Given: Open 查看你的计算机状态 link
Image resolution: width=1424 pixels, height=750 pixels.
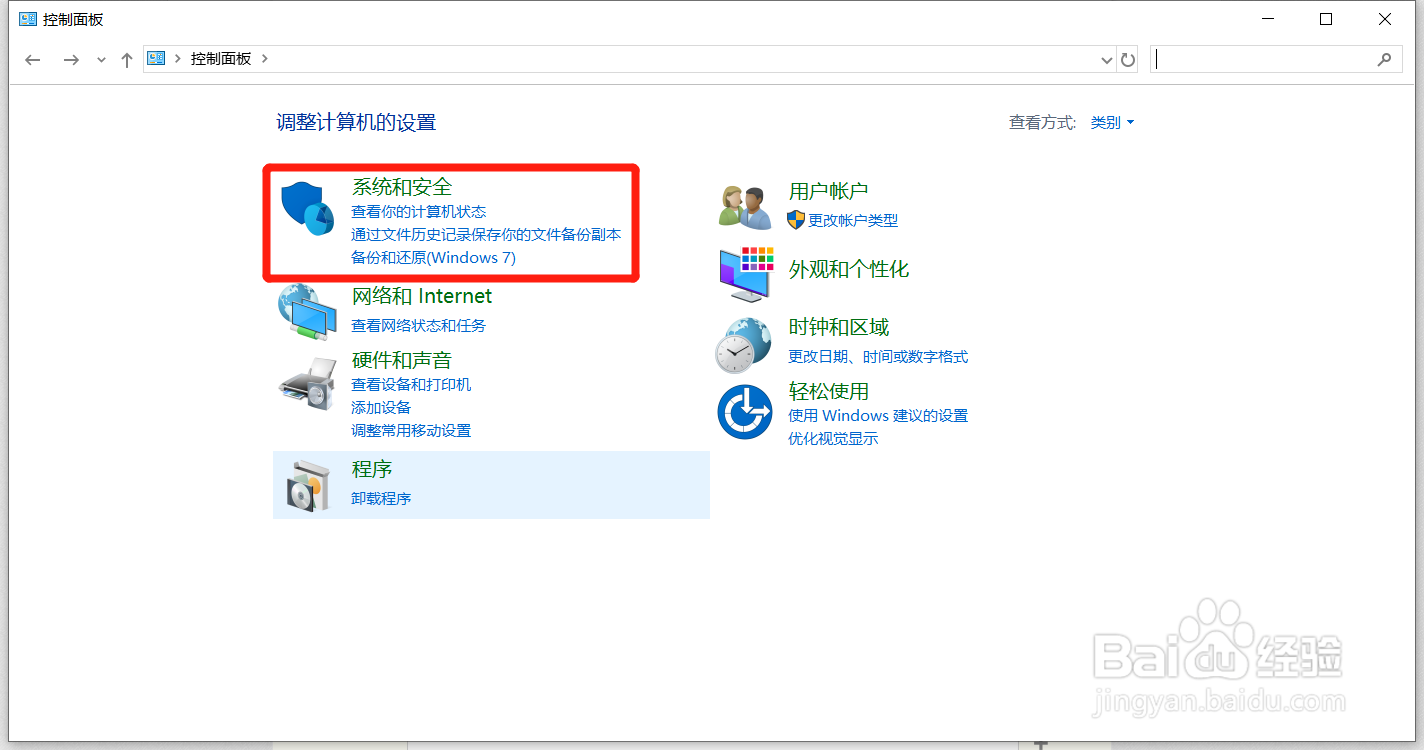Looking at the screenshot, I should point(418,212).
